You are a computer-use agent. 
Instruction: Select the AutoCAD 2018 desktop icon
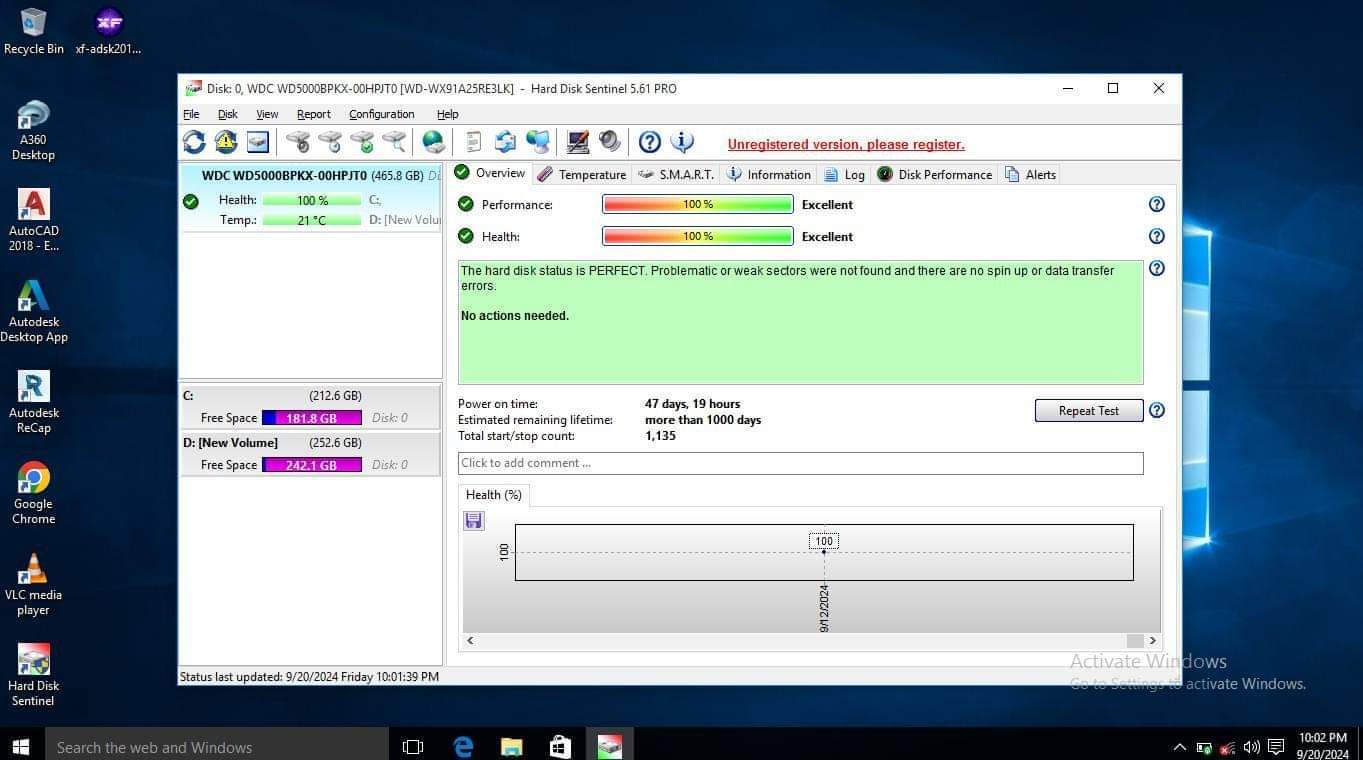(x=33, y=220)
